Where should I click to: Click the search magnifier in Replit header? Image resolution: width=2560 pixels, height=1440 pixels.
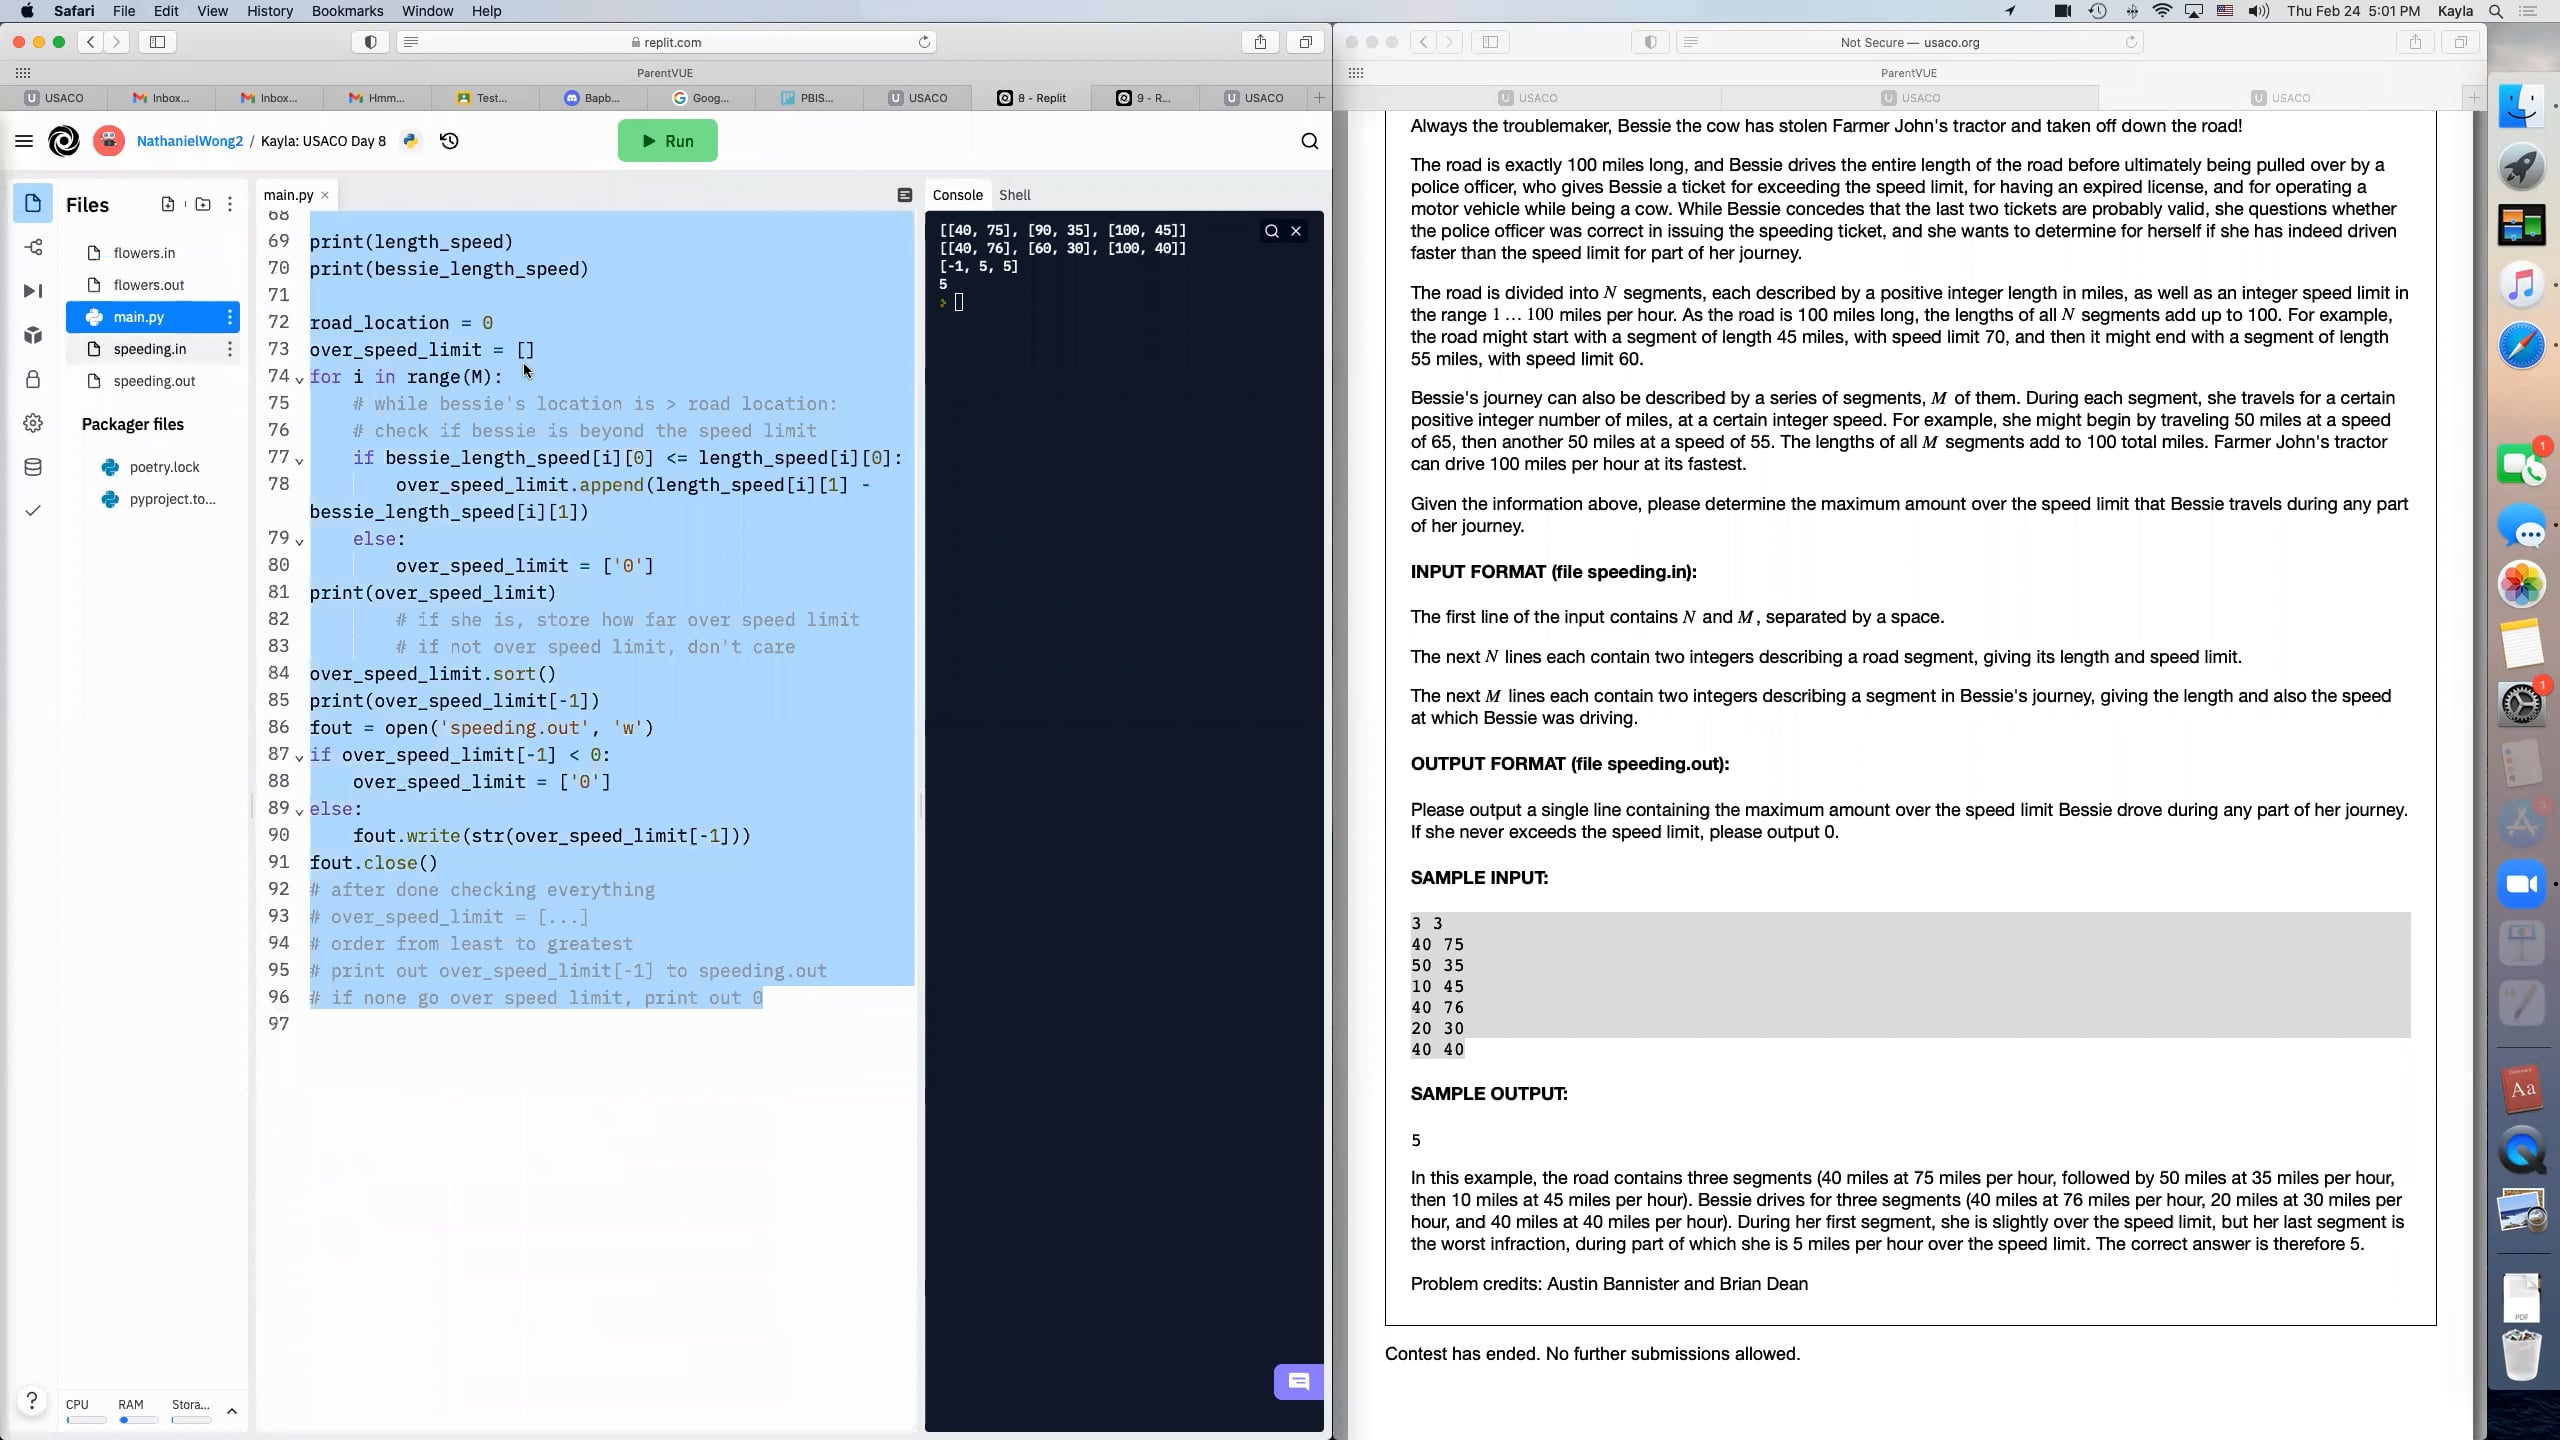click(x=1309, y=141)
